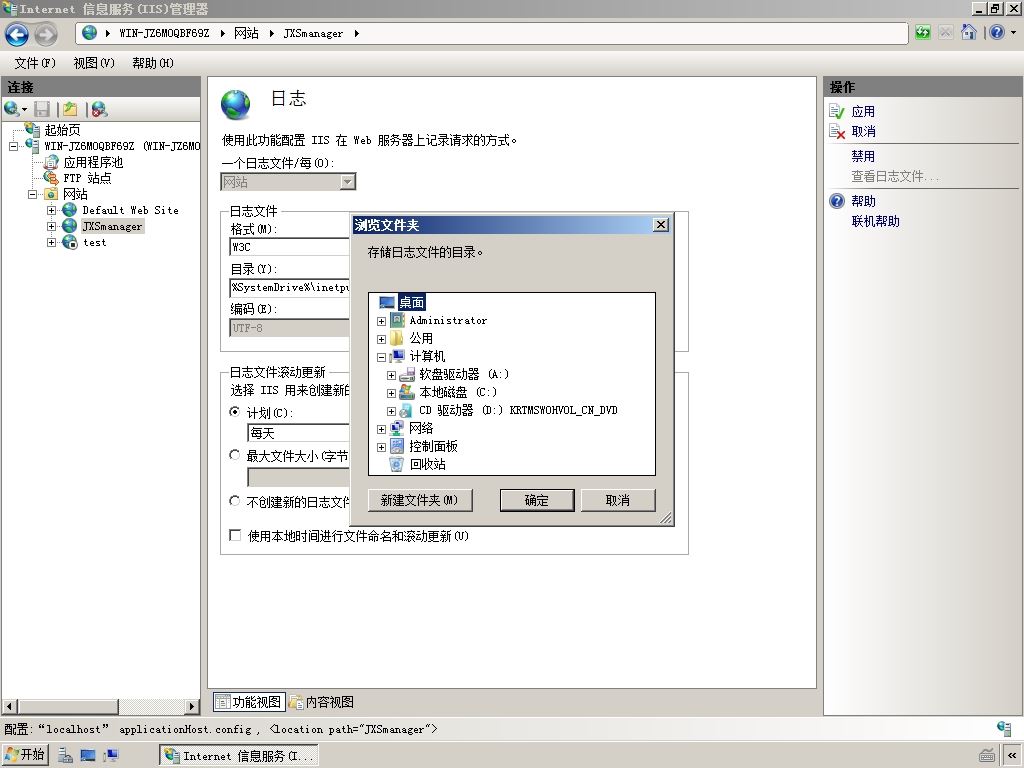
Task: Click the 禁用 action link
Action: [863, 156]
